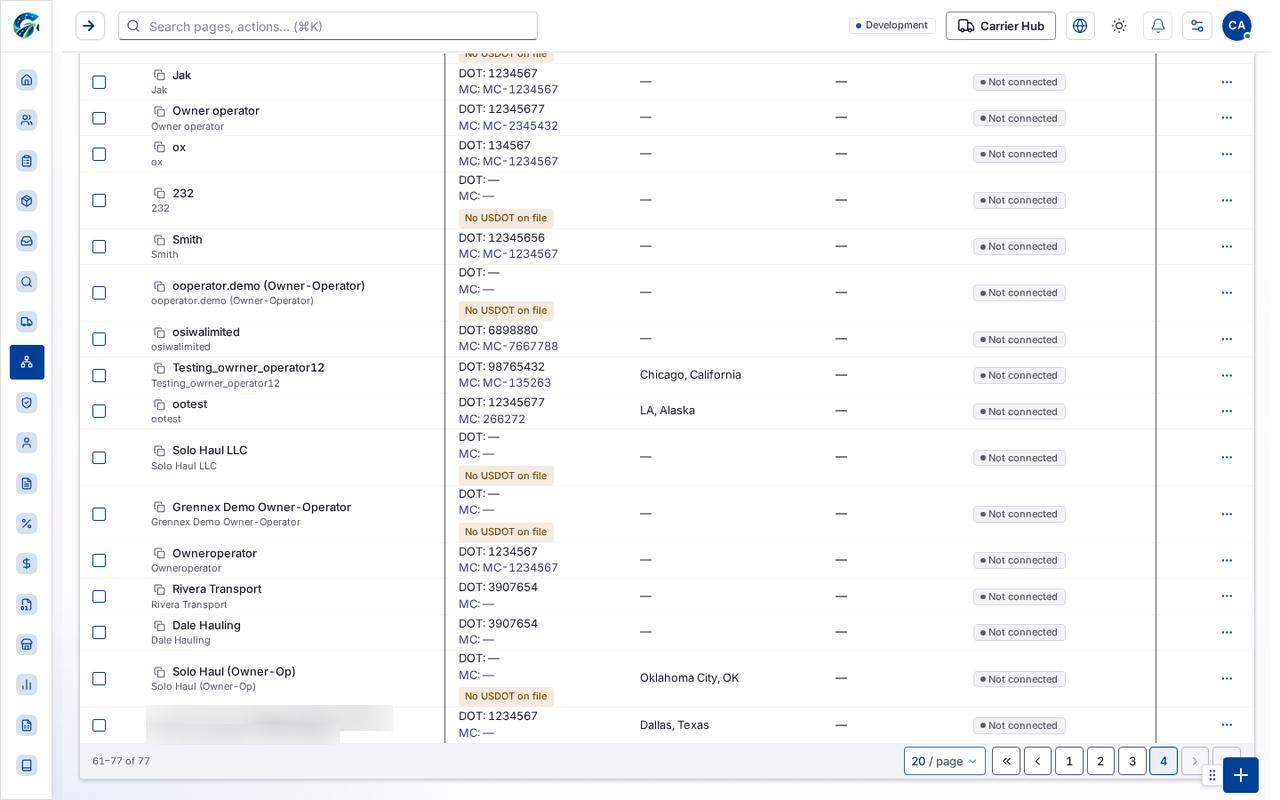Open the dollar sign sidebar icon

click(x=27, y=564)
